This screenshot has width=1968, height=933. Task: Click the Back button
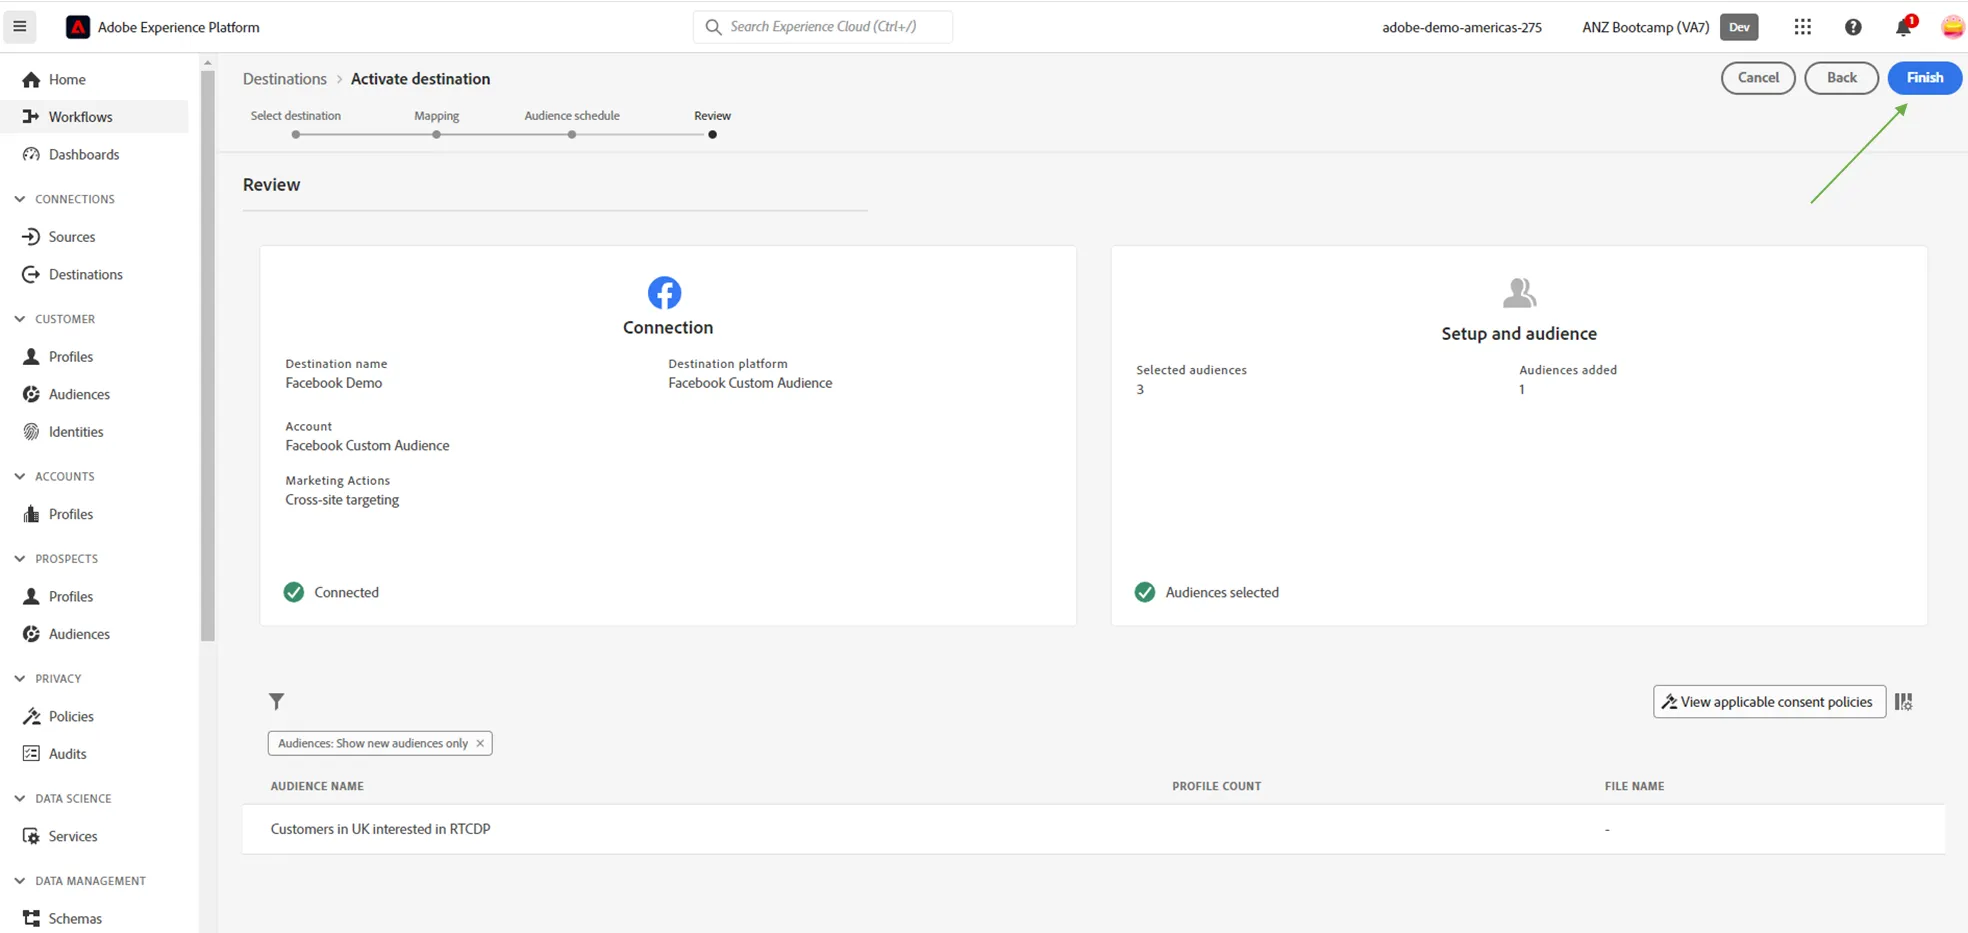coord(1841,78)
